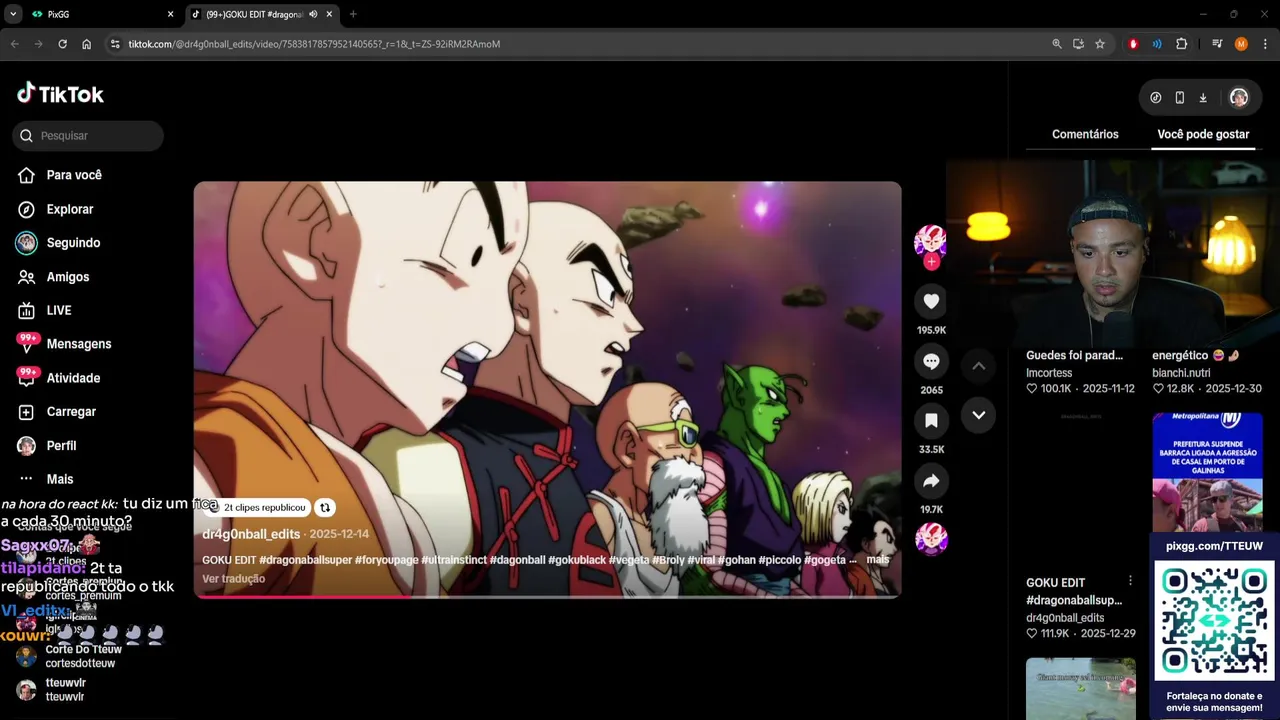Screen dimensions: 1280x720
Task: Open the zoom magnifier in address bar
Action: click(x=1057, y=44)
